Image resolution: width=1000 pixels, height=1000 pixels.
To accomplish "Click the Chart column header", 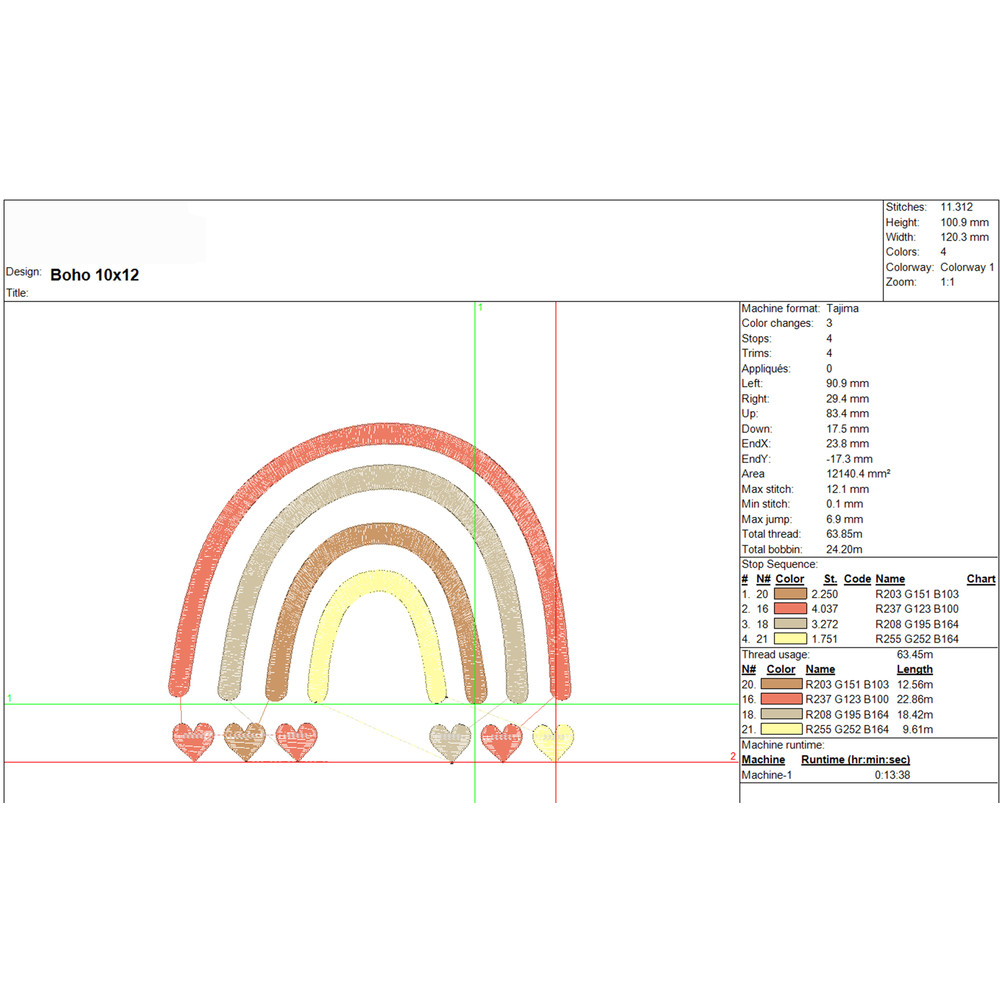I will [981, 579].
